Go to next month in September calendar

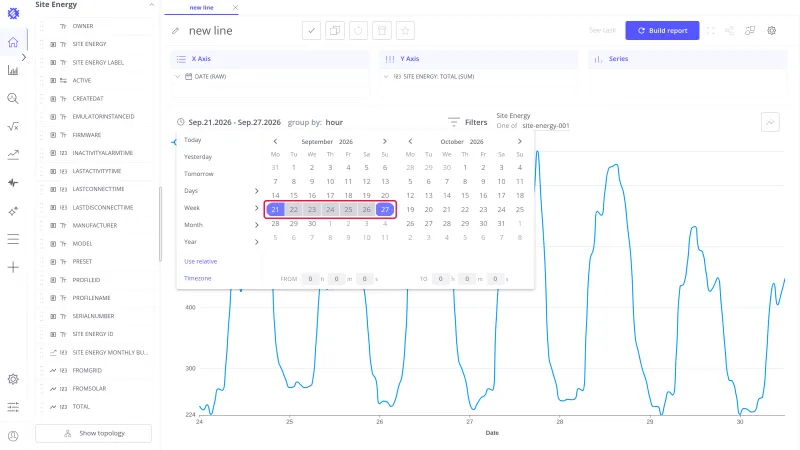[385, 141]
